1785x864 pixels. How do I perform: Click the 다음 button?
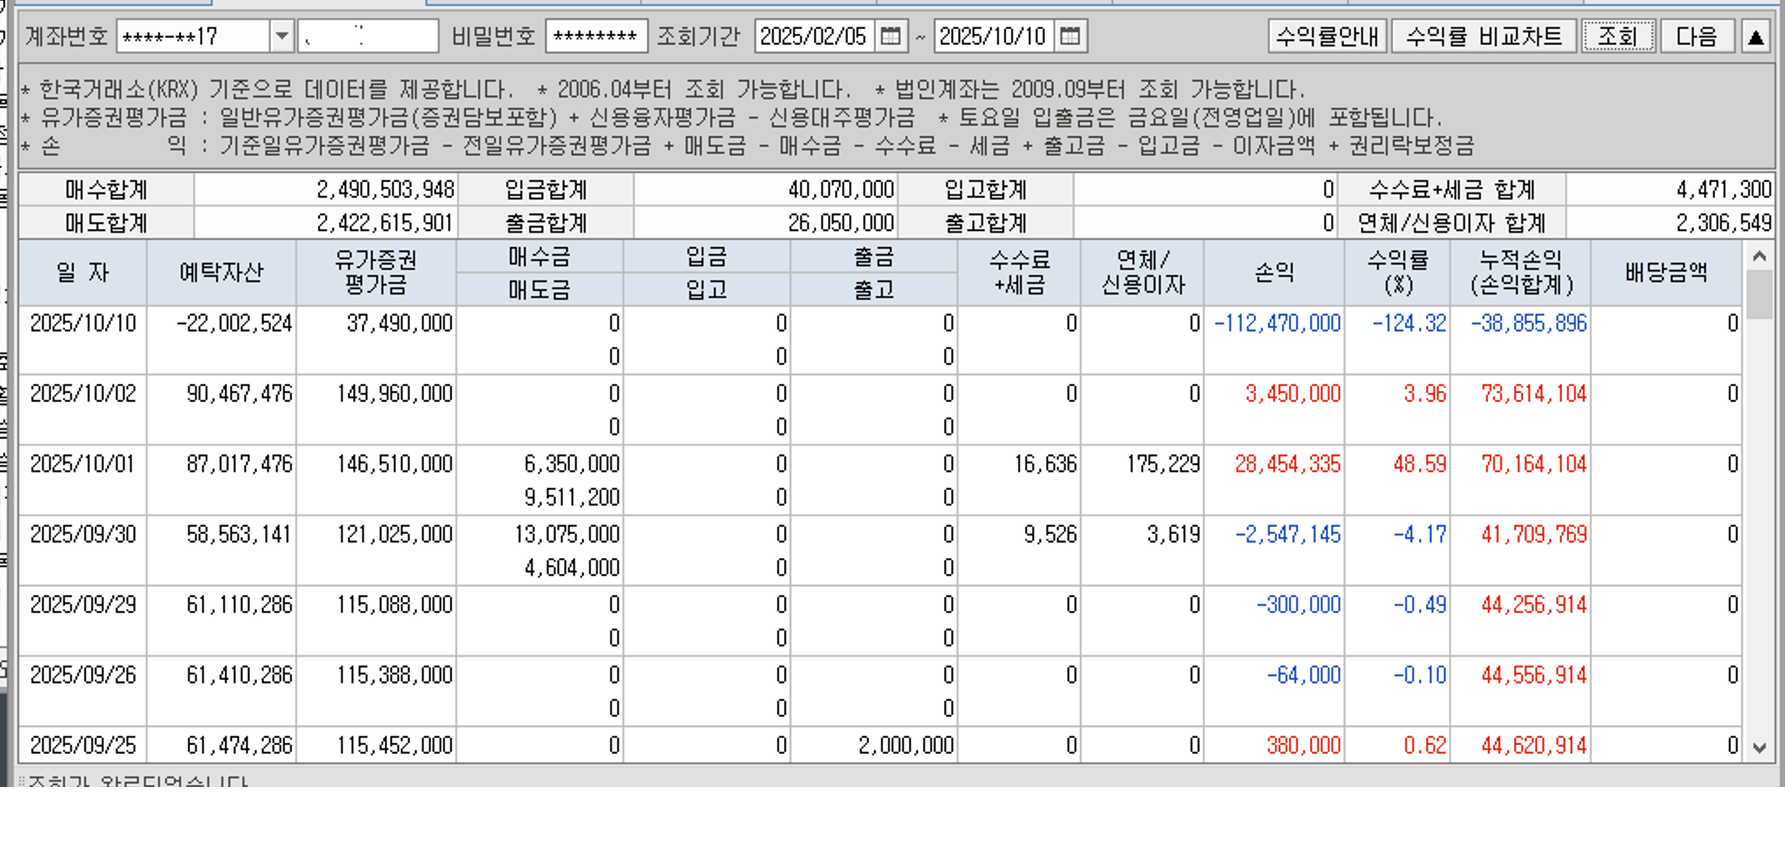(x=1697, y=37)
